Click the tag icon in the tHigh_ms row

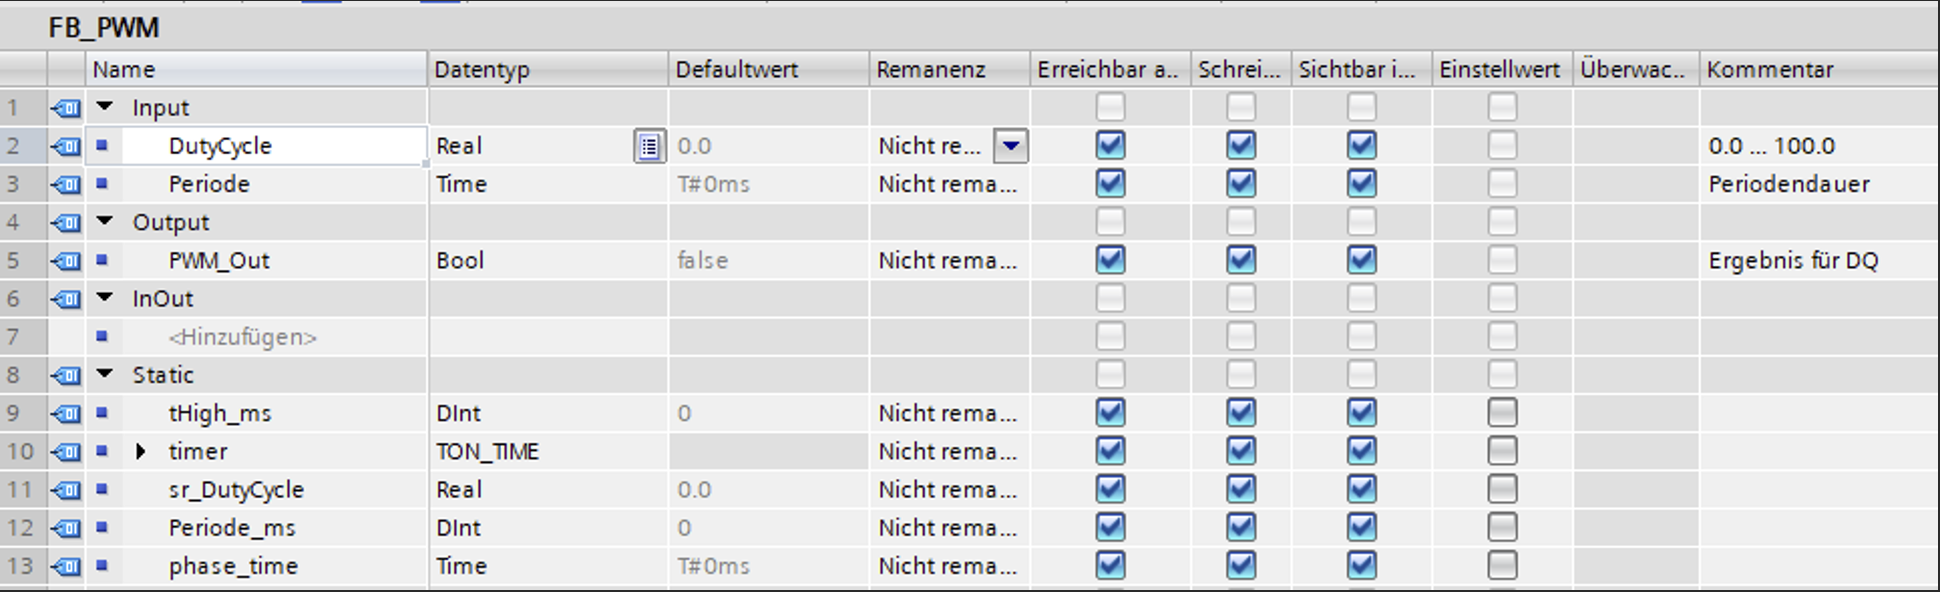(66, 414)
